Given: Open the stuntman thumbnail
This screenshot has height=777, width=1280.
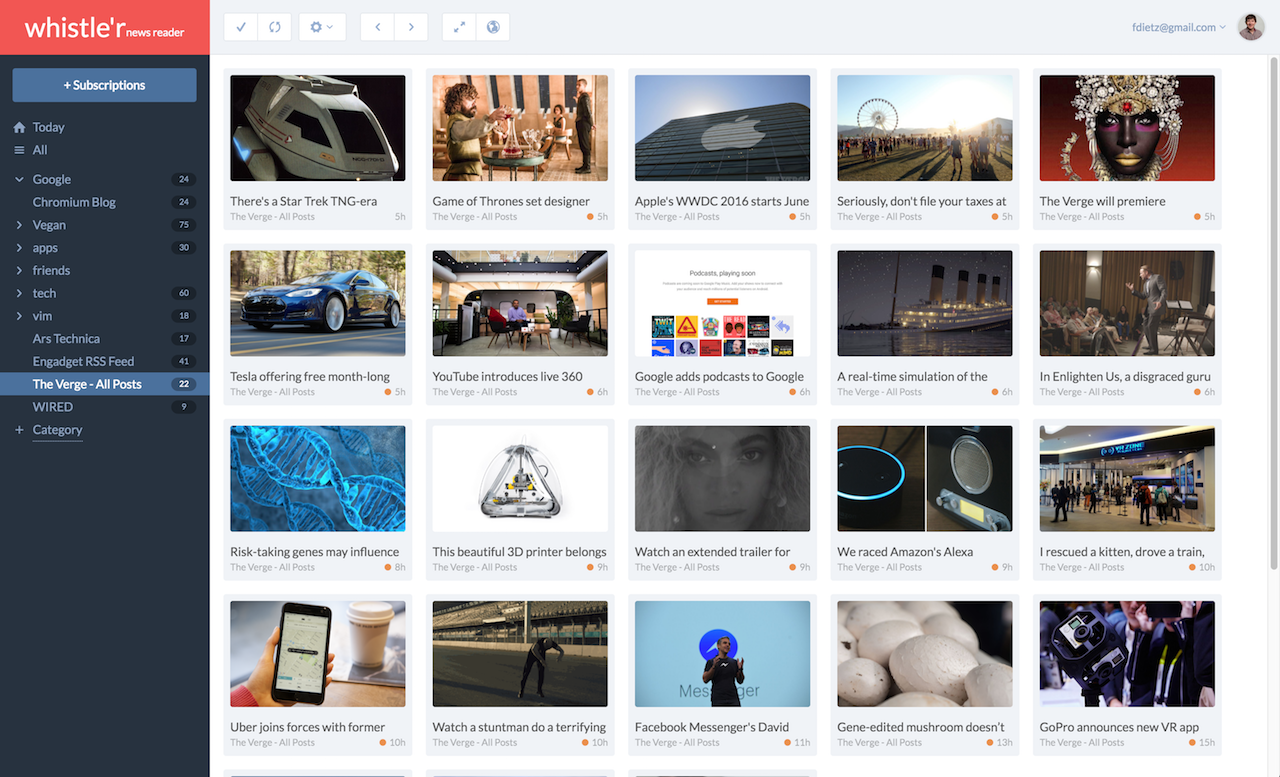Looking at the screenshot, I should tap(520, 654).
